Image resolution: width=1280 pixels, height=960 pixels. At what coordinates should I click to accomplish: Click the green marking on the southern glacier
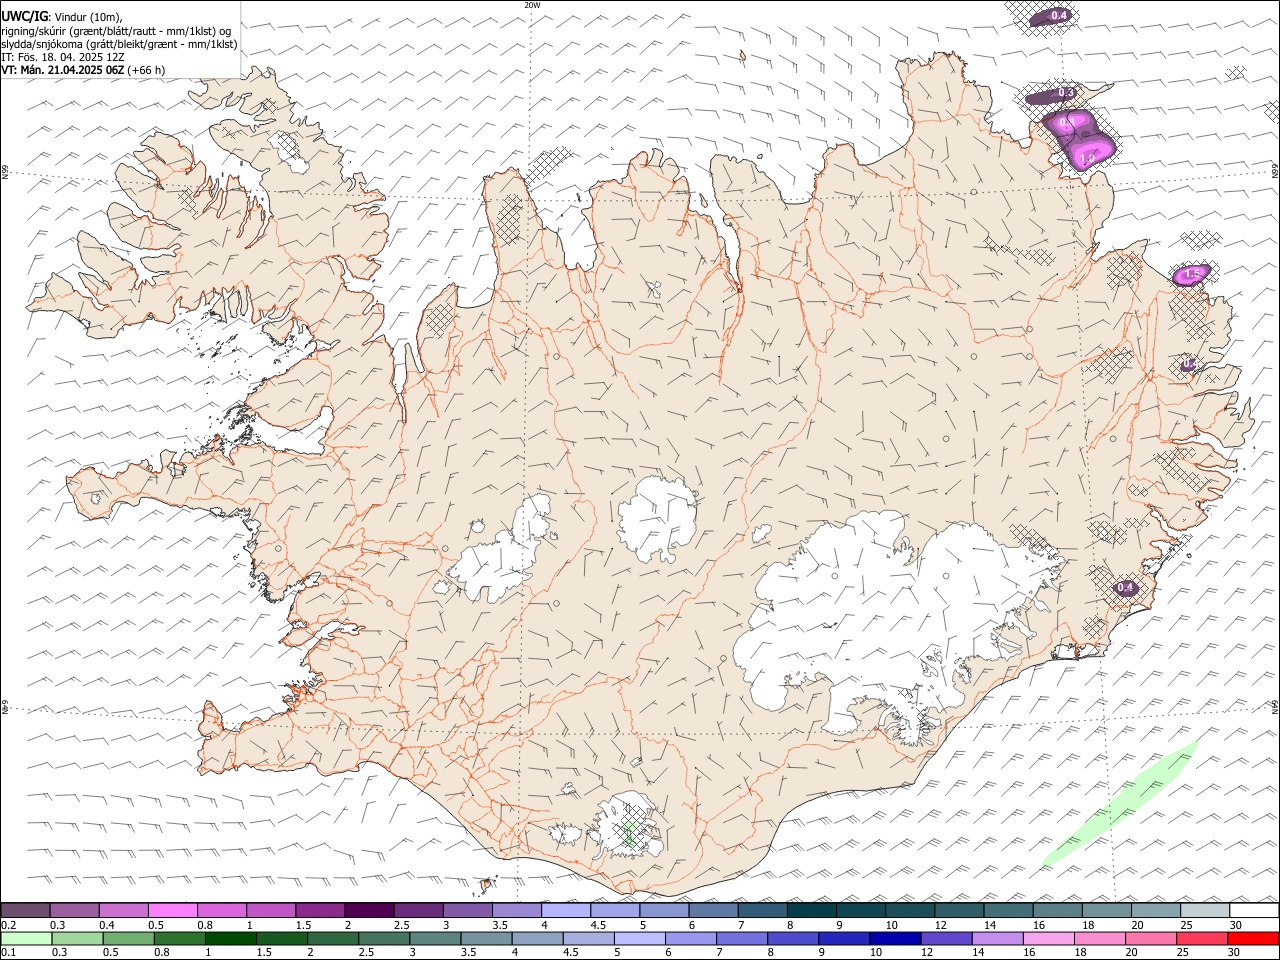pos(629,832)
